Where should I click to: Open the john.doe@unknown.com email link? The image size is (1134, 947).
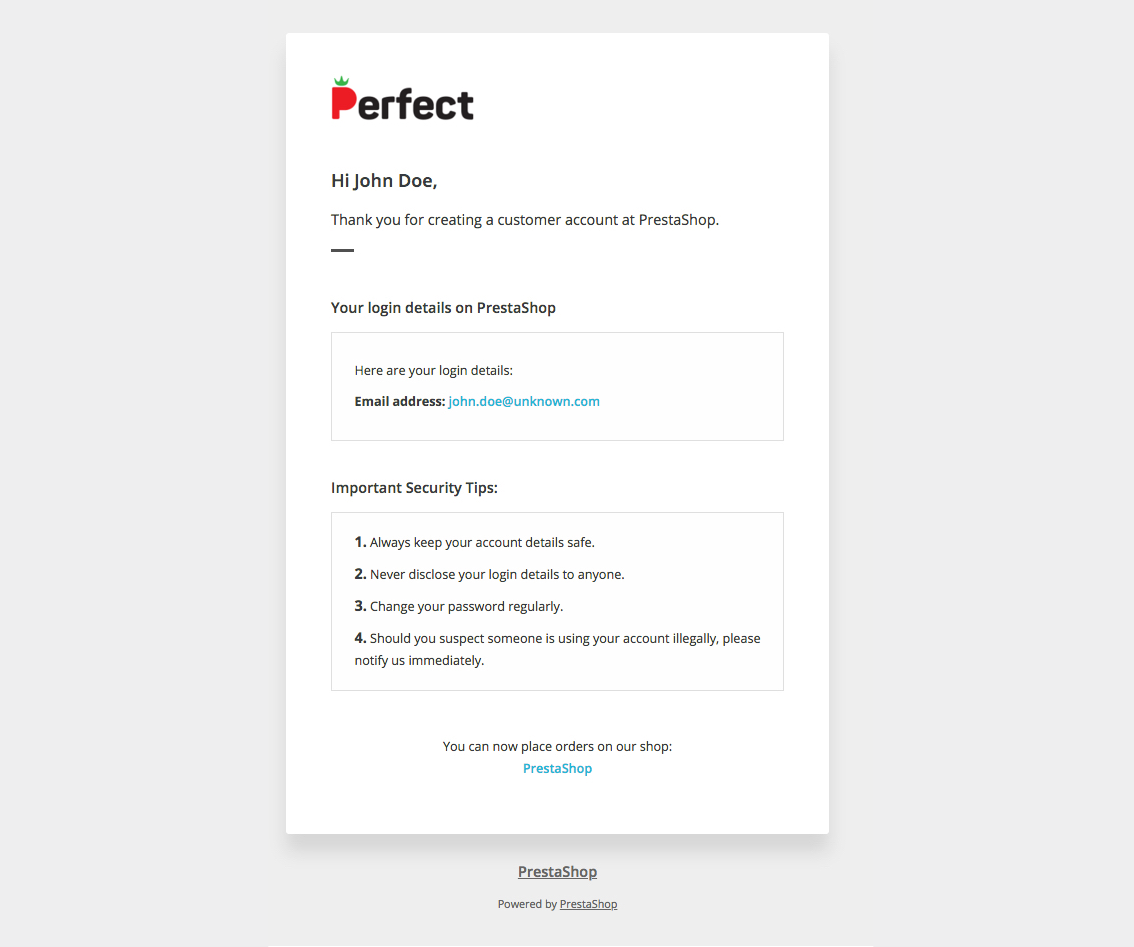pos(524,402)
